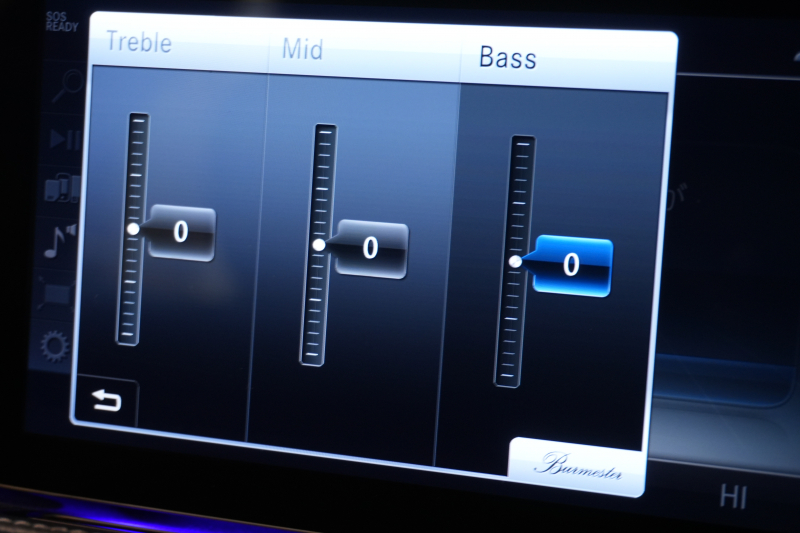
Task: Tap the Mid value 0 label
Action: [370, 249]
